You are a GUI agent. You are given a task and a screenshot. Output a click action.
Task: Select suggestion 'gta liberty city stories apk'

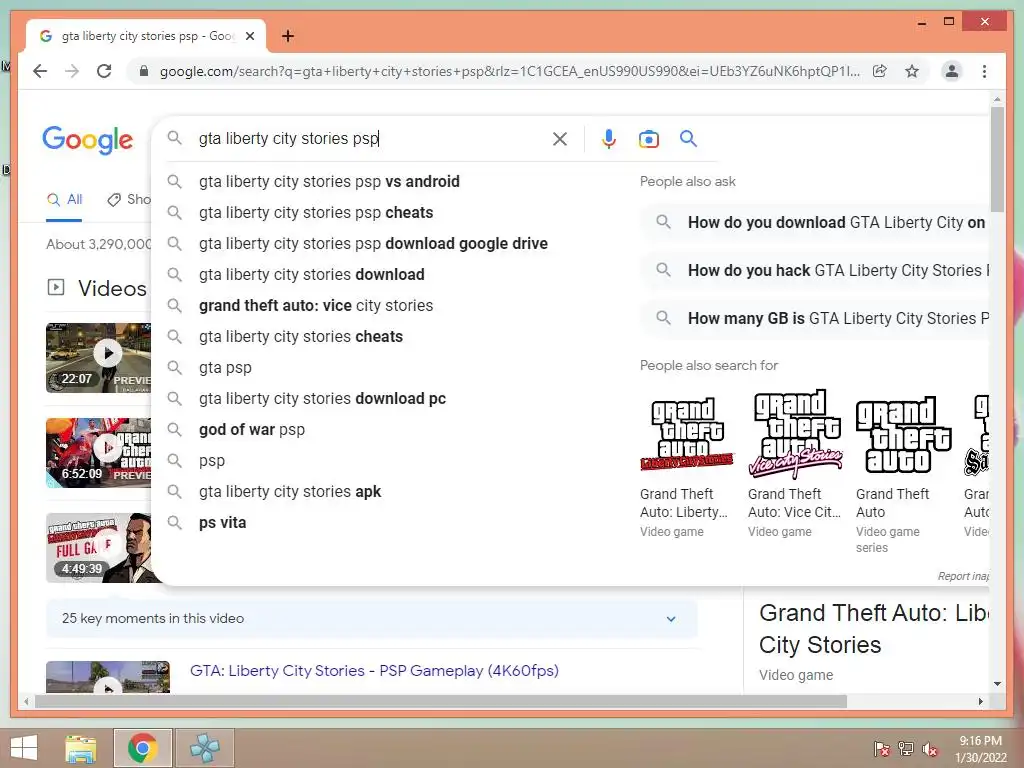[x=290, y=492]
